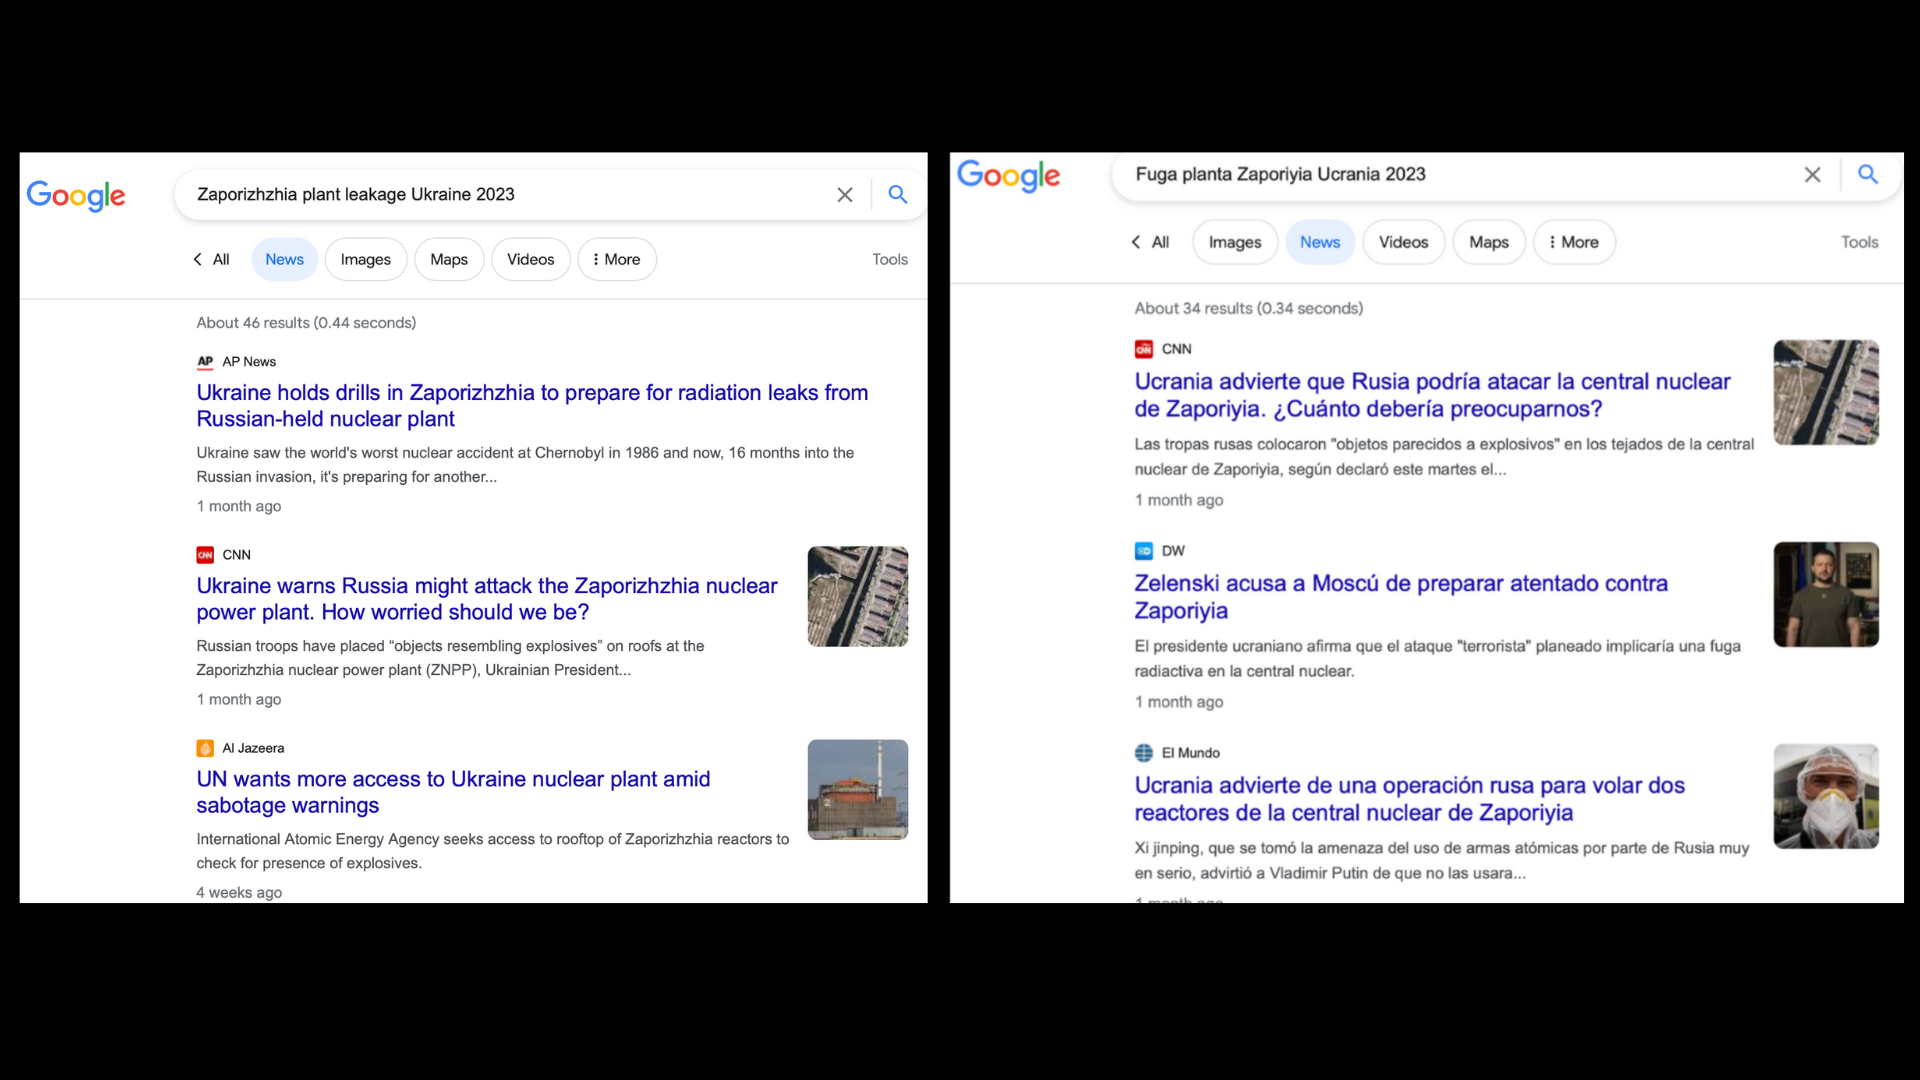Click the Al Jazeera source name

pyautogui.click(x=253, y=748)
